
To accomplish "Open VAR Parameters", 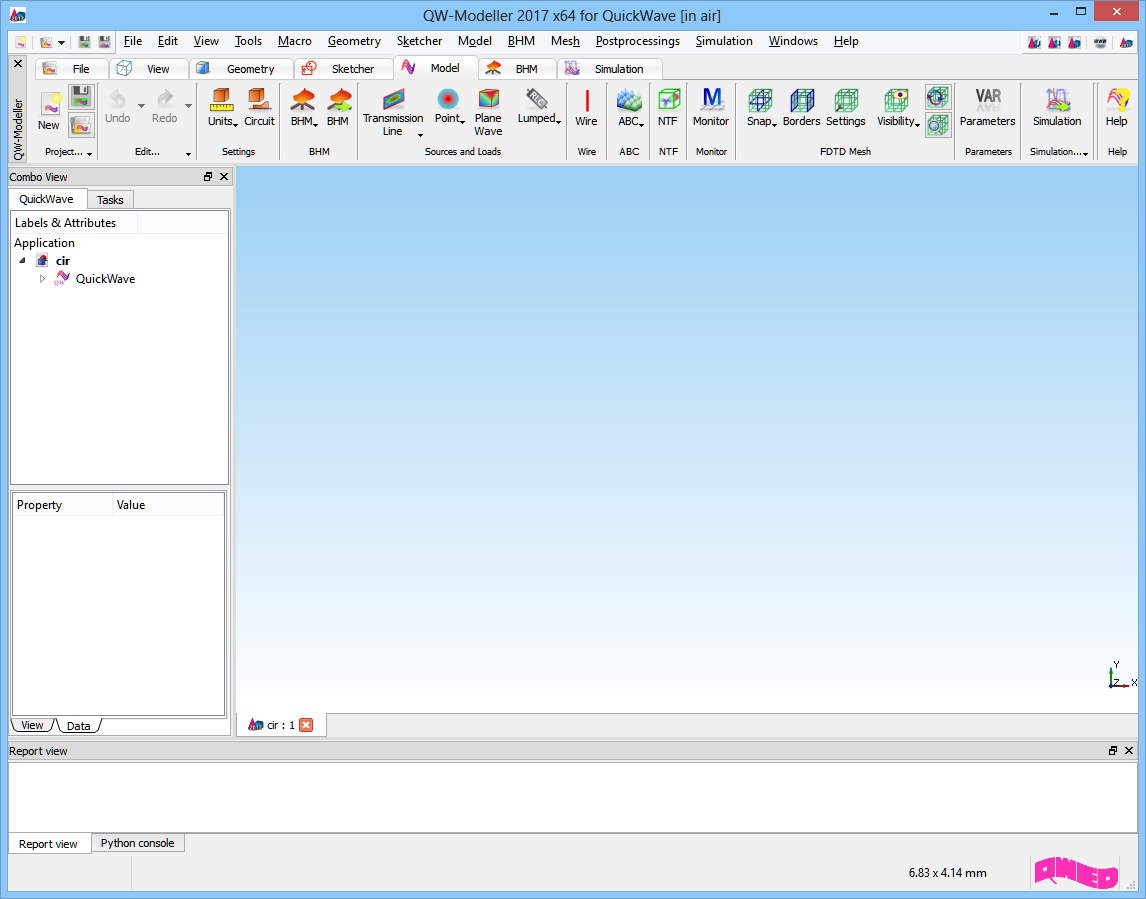I will [987, 107].
